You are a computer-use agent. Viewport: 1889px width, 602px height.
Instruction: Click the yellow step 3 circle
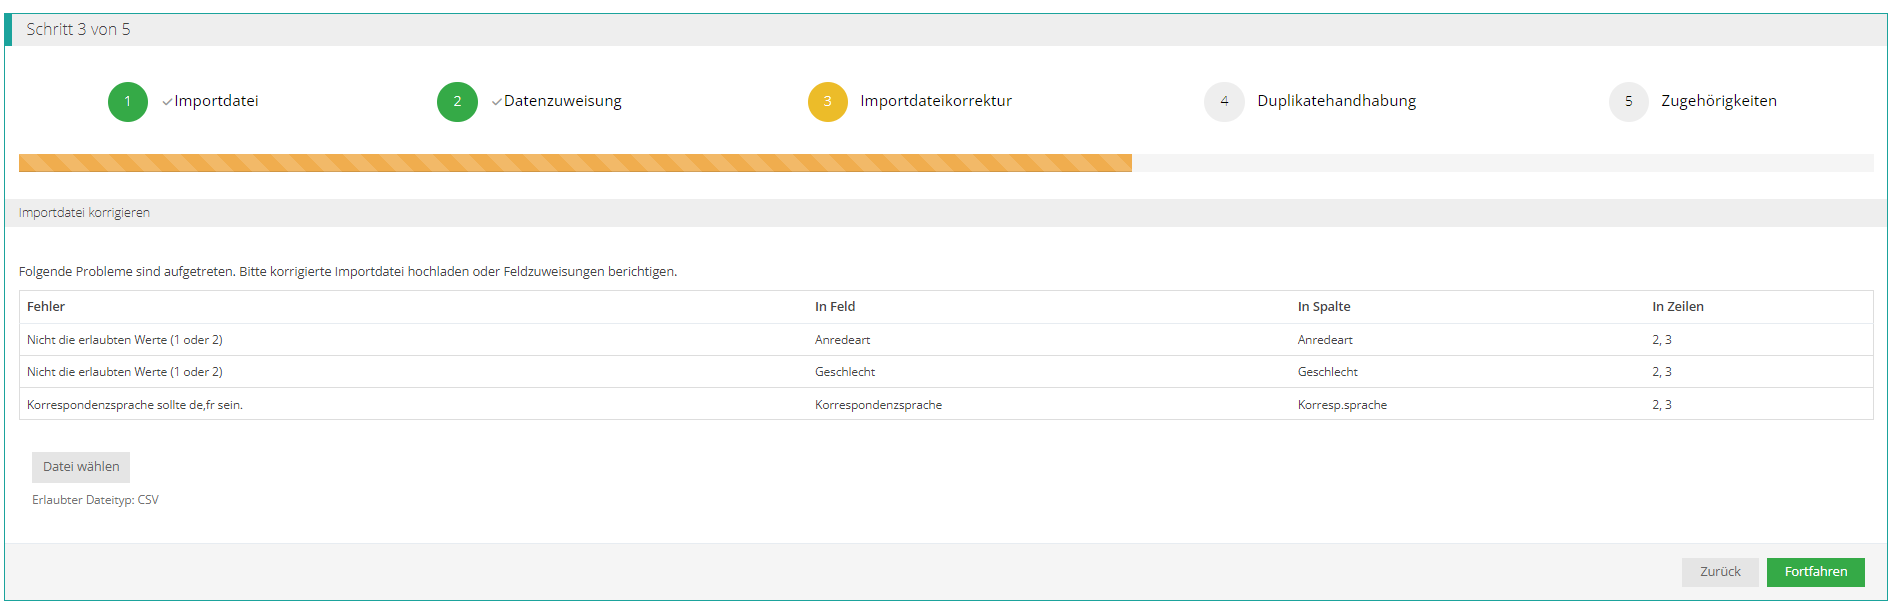pos(827,102)
